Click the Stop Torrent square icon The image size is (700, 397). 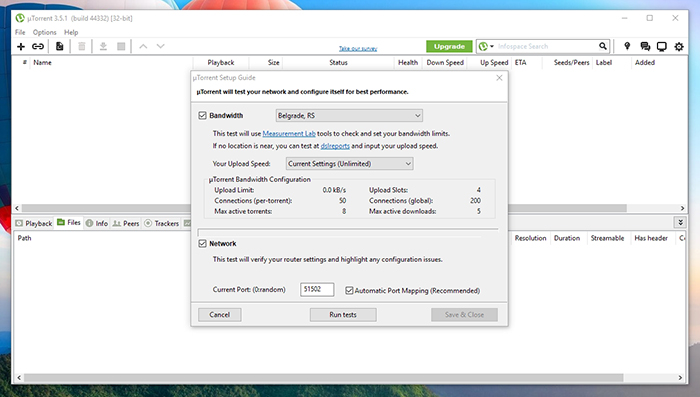point(121,46)
